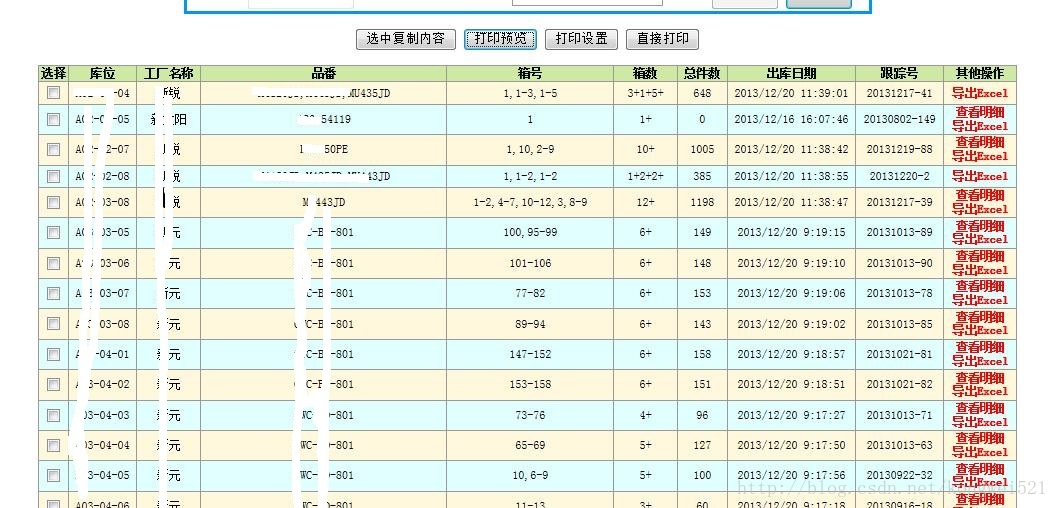The width and height of the screenshot is (1058, 508).
Task: Open 查看明细 for row 20131013-63
Action: [980, 439]
